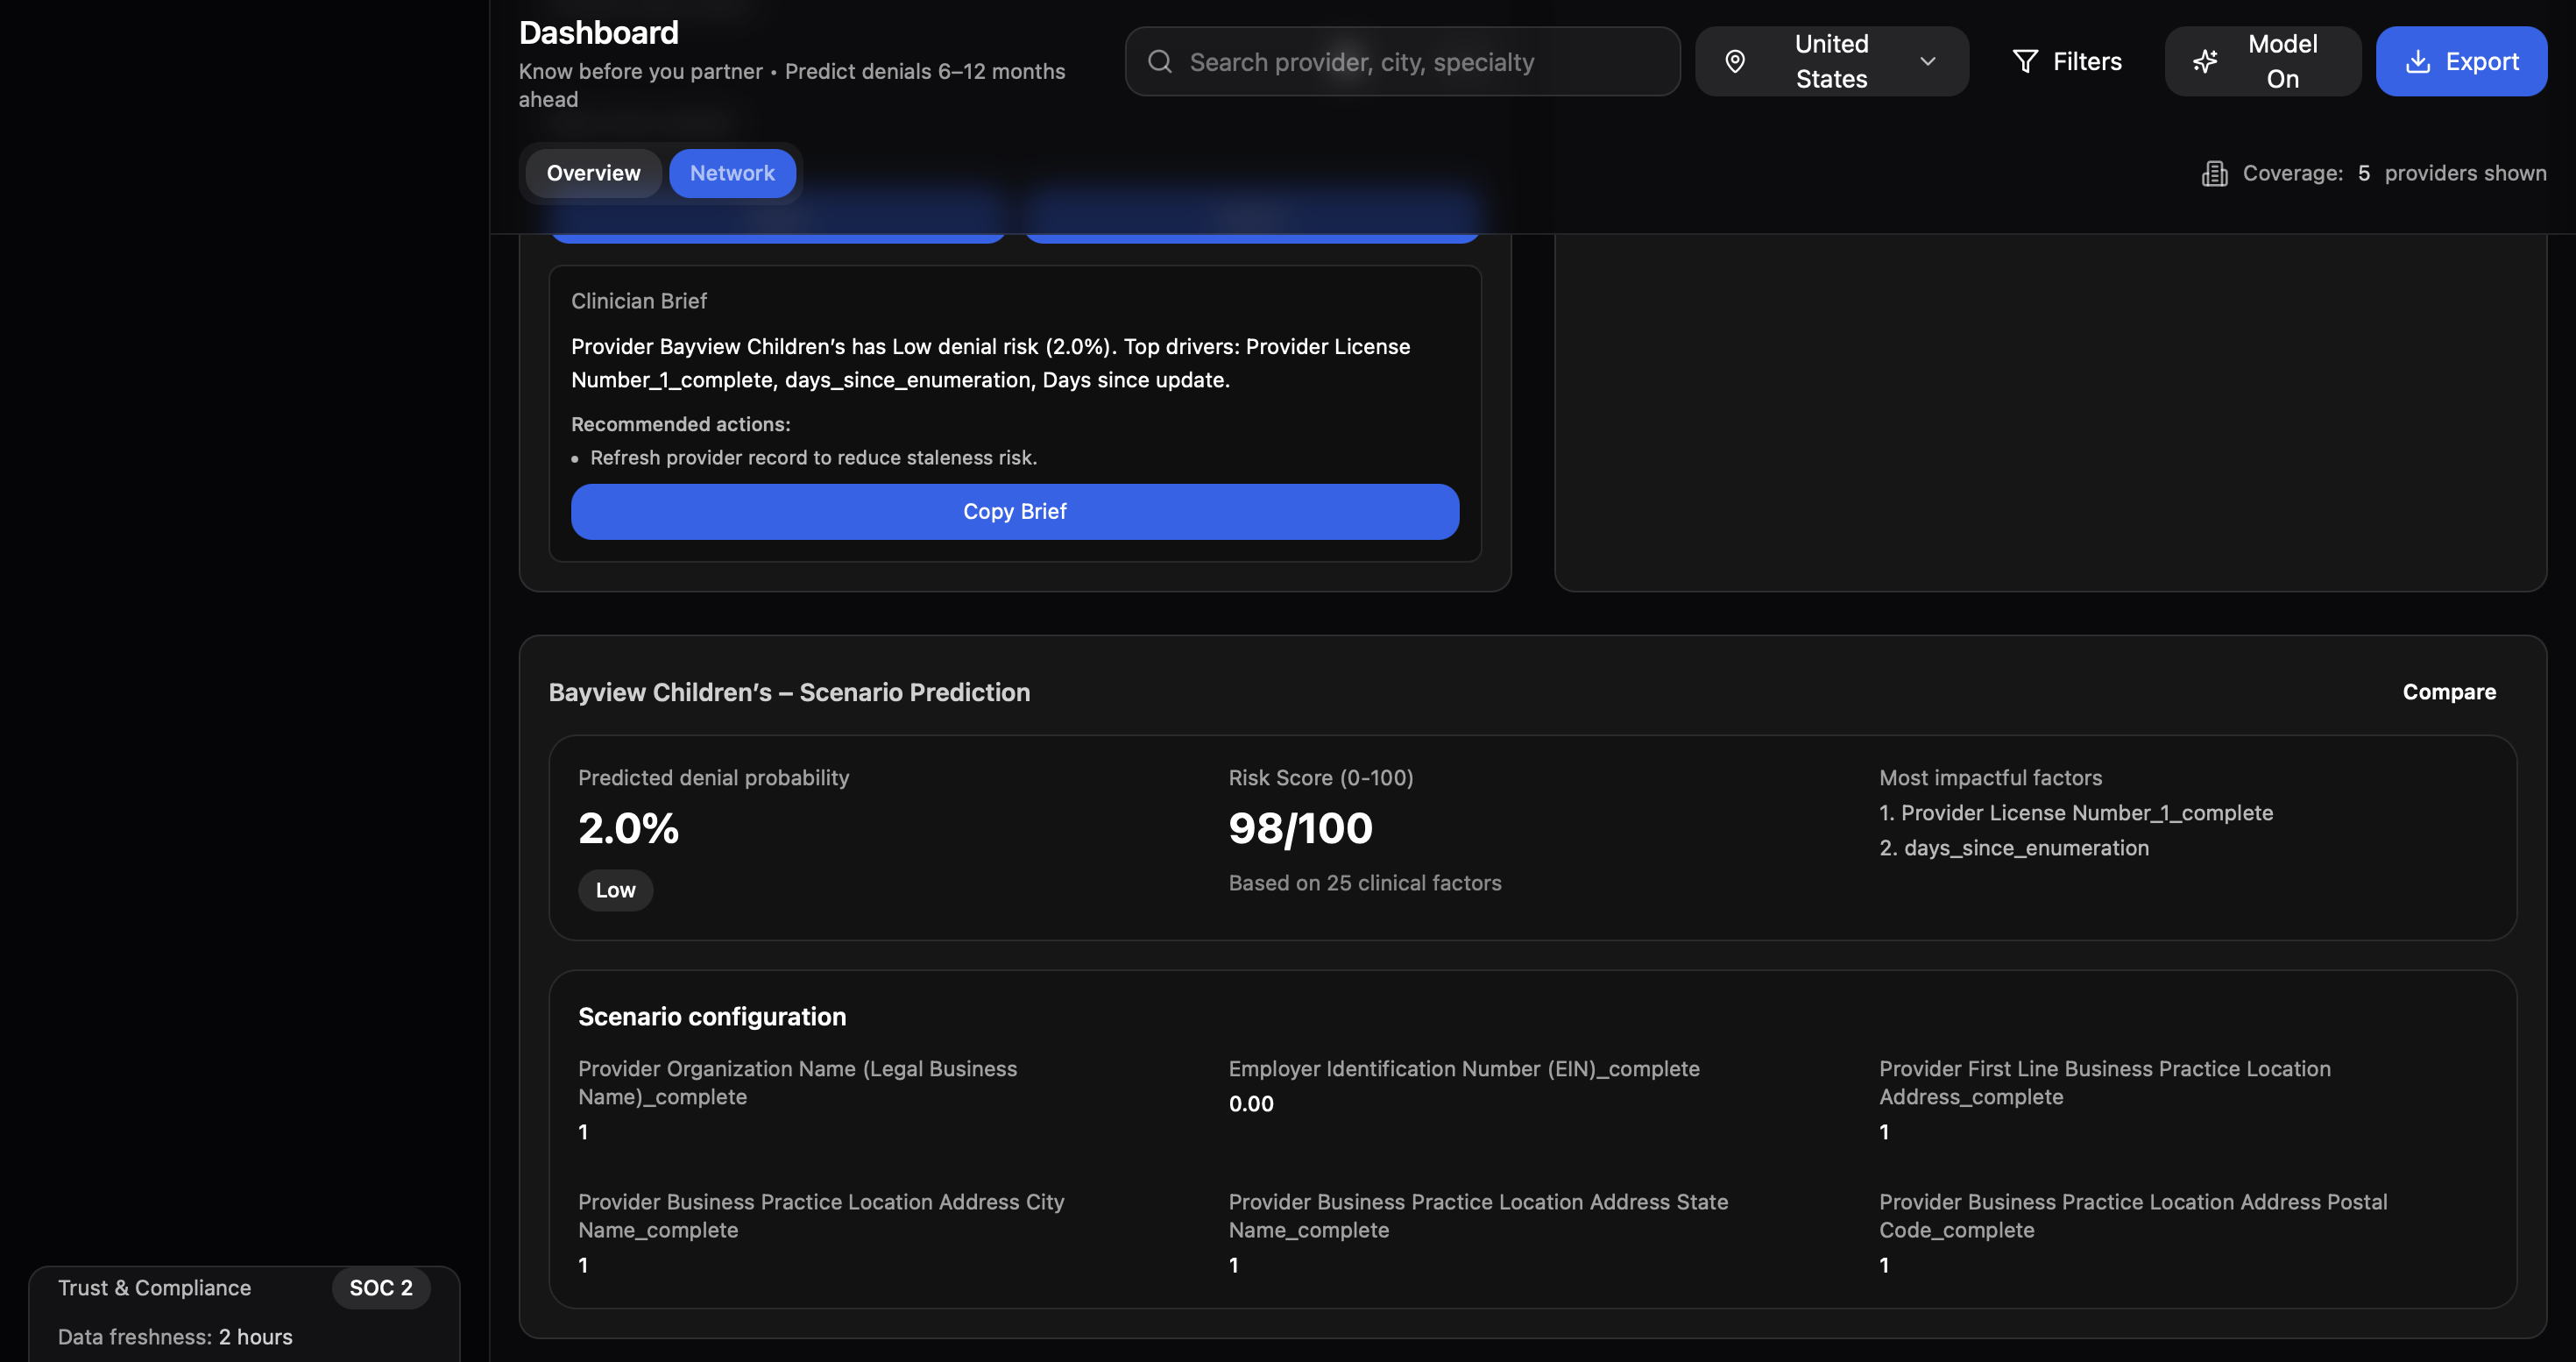
Task: Click the Compare link
Action: pyautogui.click(x=2448, y=692)
